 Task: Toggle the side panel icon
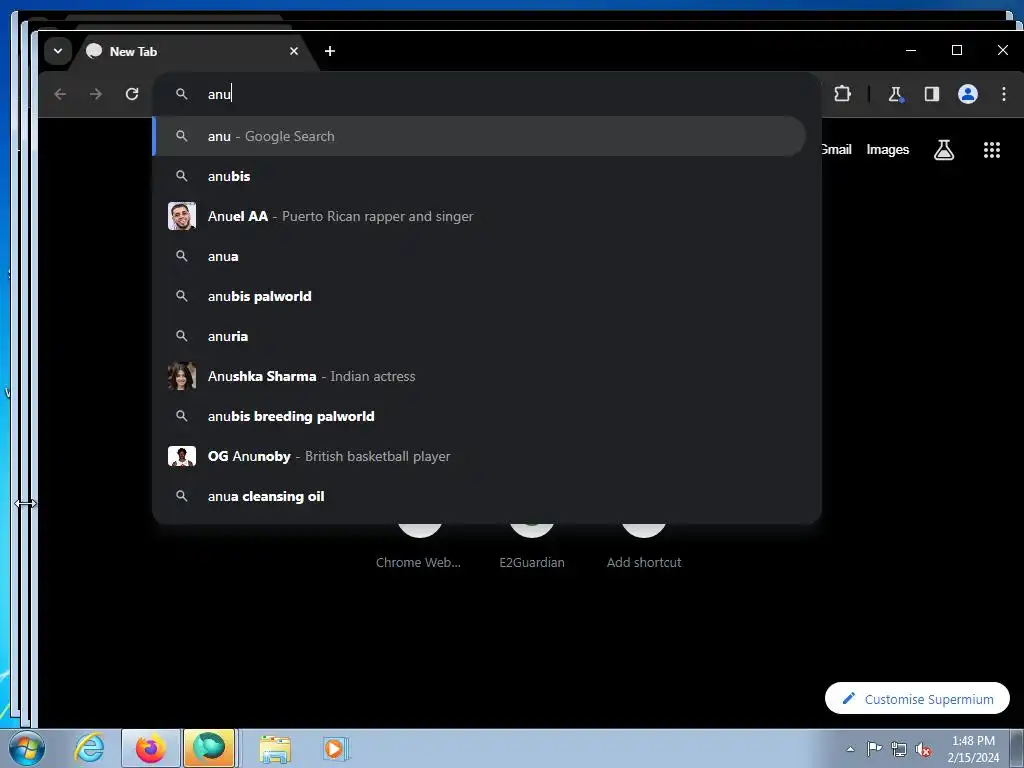pyautogui.click(x=932, y=94)
